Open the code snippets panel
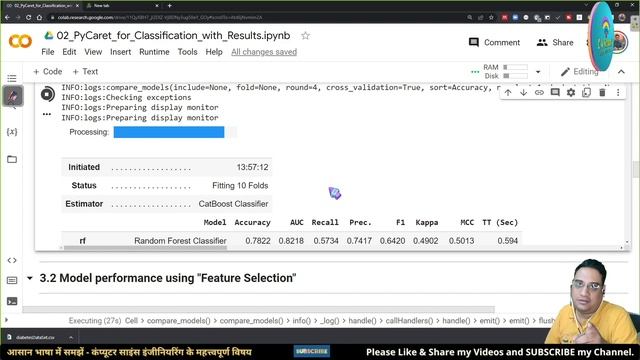 click(12, 260)
